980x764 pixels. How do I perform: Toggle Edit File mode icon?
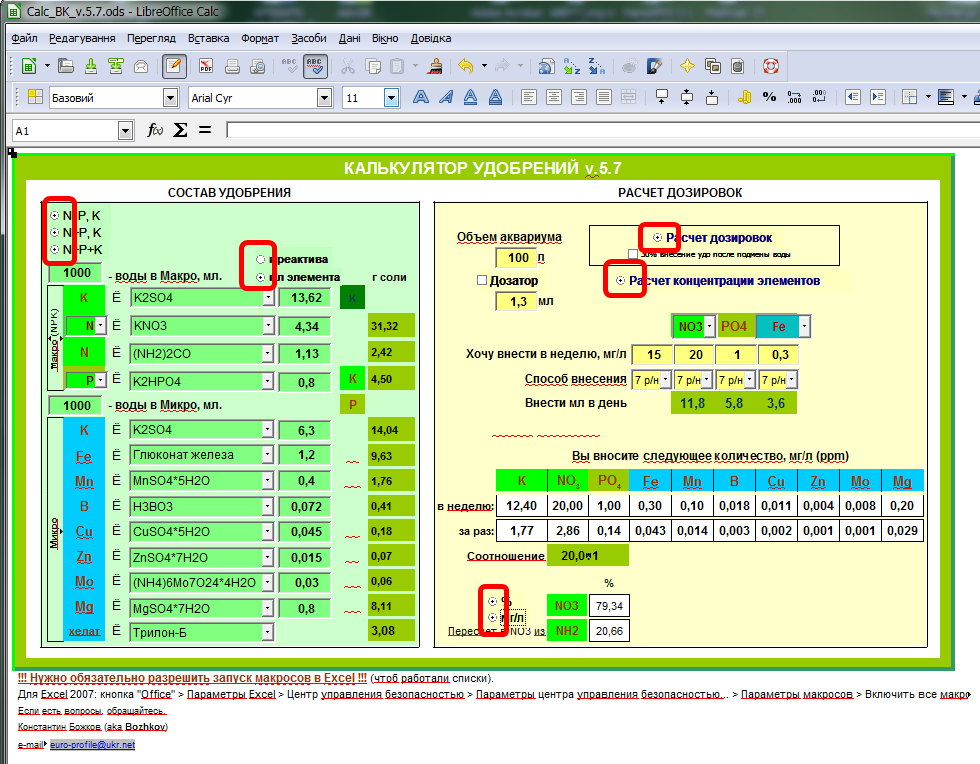tap(174, 67)
